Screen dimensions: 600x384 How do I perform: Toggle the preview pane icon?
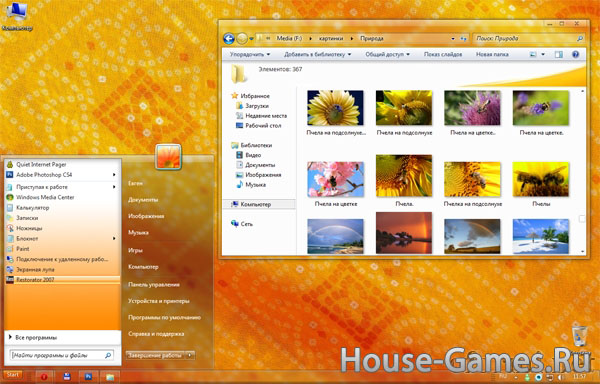(x=559, y=54)
